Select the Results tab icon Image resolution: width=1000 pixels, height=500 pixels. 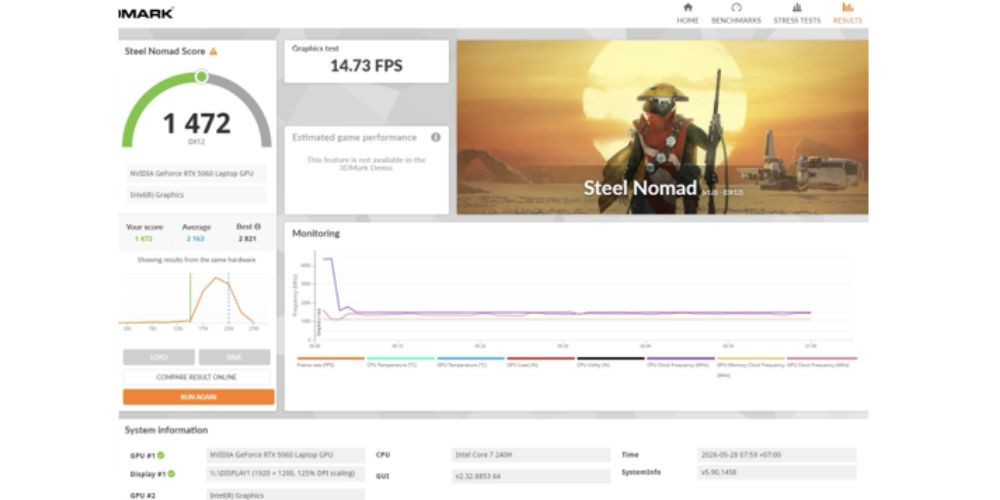click(x=848, y=8)
